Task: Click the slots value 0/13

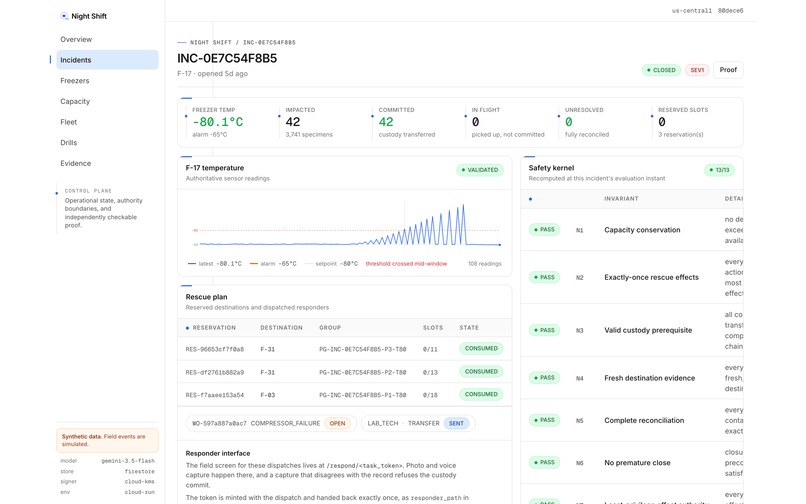Action: 430,372
